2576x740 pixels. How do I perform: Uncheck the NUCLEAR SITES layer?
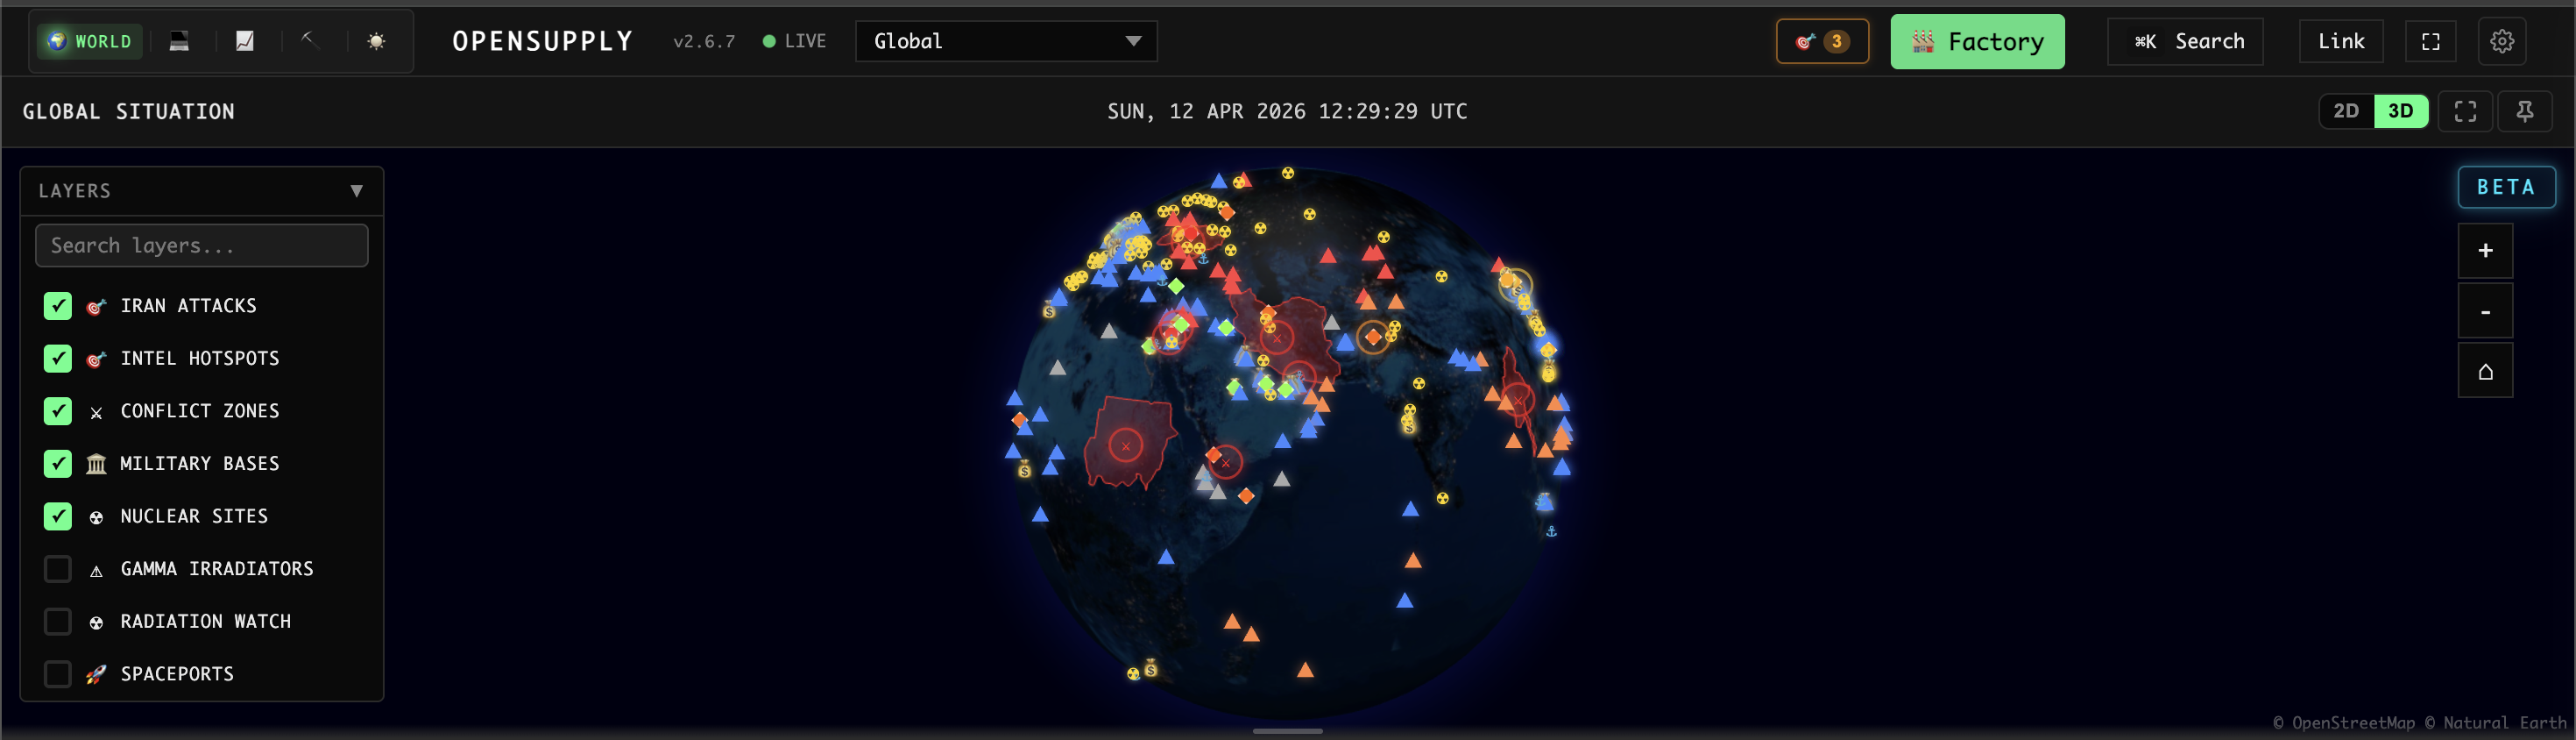pyautogui.click(x=58, y=516)
